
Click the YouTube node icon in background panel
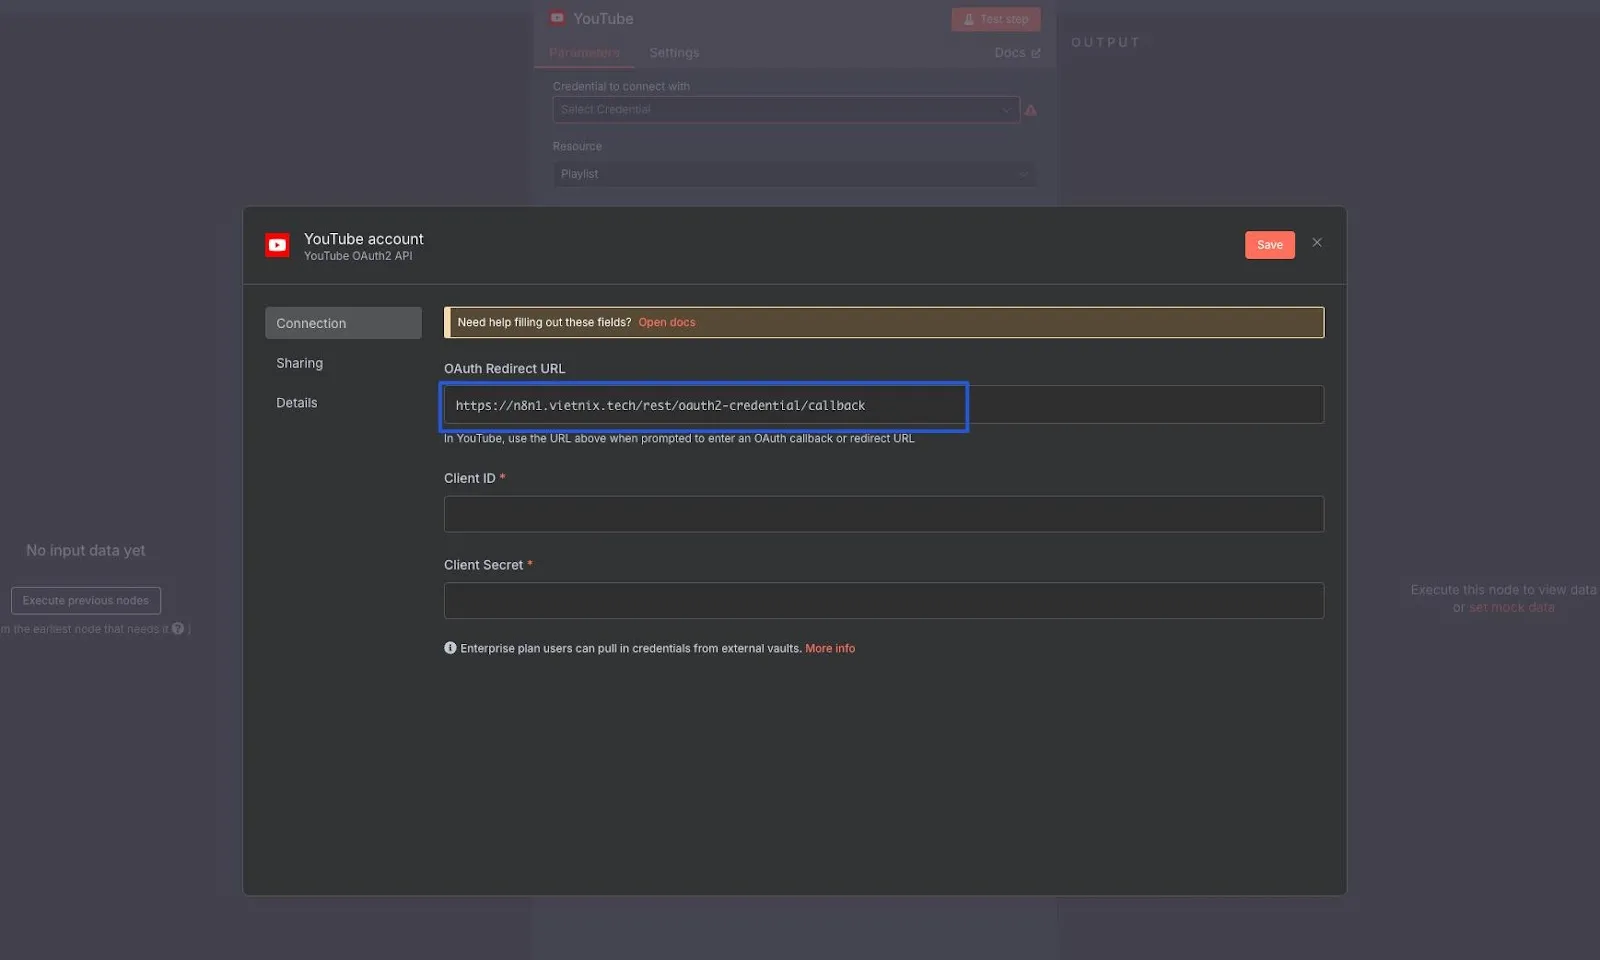(x=557, y=18)
